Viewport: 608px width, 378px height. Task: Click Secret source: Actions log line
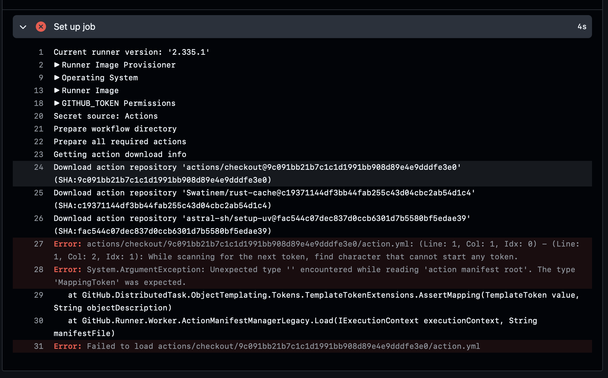[x=105, y=116]
